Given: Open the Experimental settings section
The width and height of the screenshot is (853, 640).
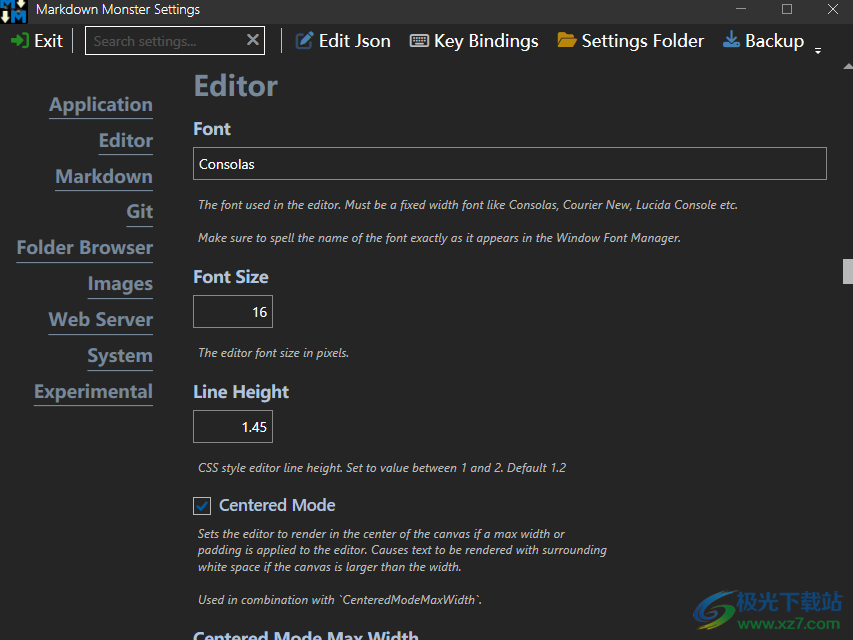Looking at the screenshot, I should point(94,391).
